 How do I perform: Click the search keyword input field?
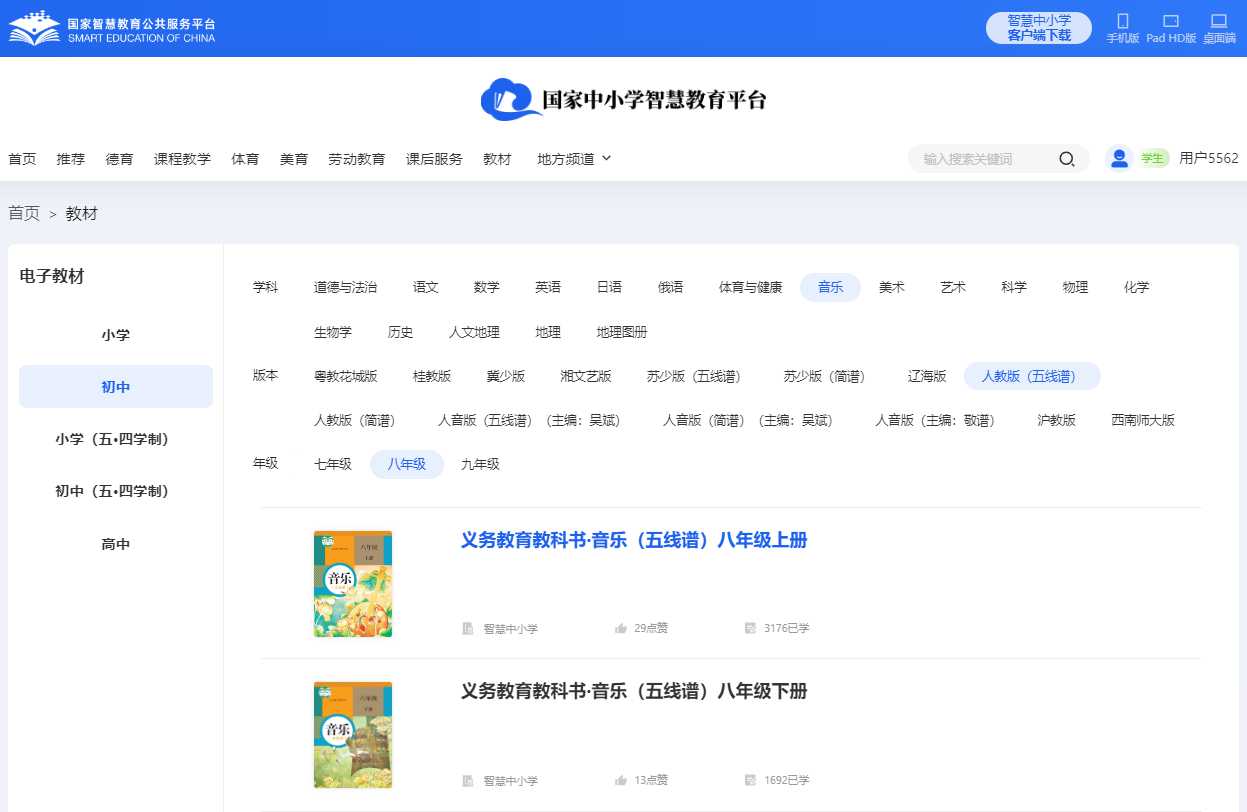pos(985,159)
